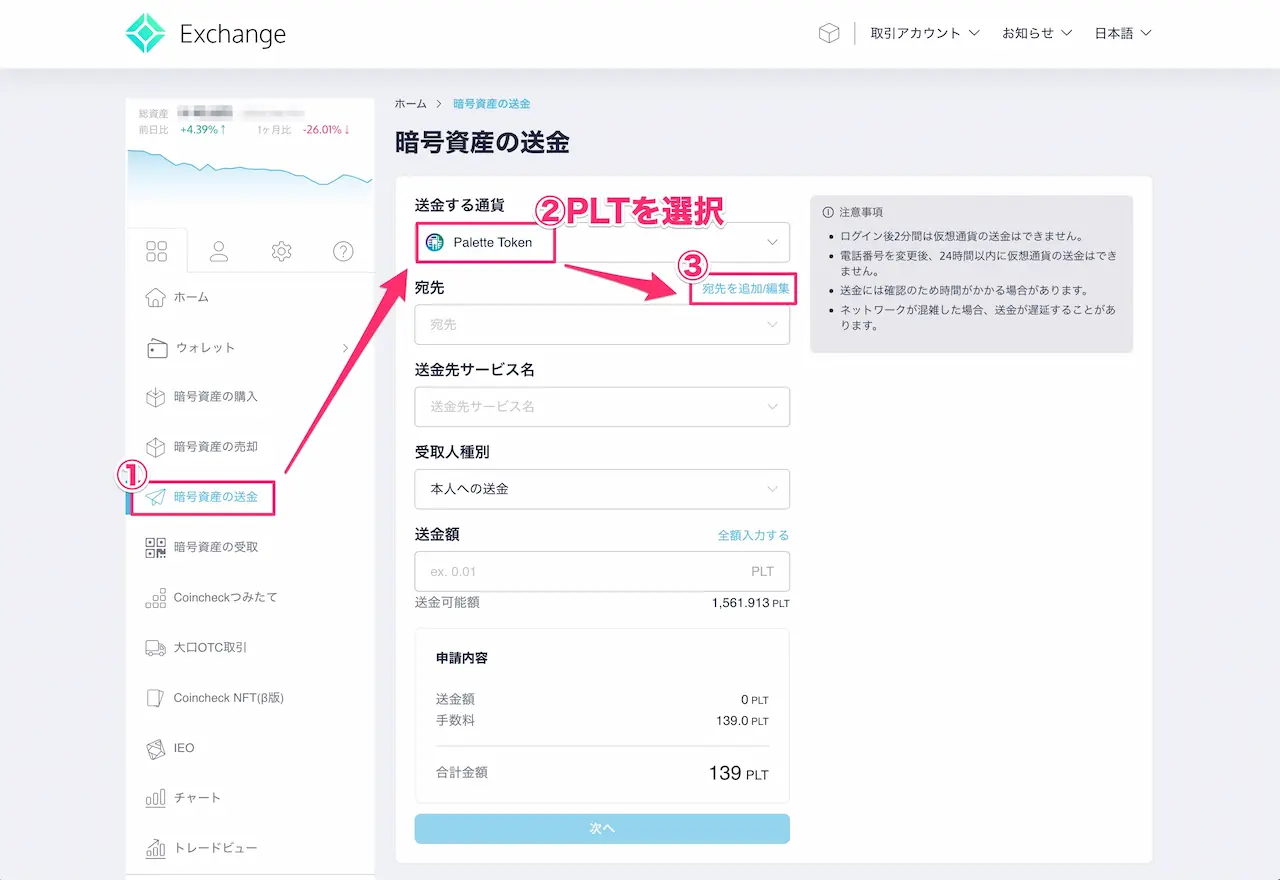1280x880 pixels.
Task: Open 暗号資産の購入 in the sidebar
Action: point(216,397)
